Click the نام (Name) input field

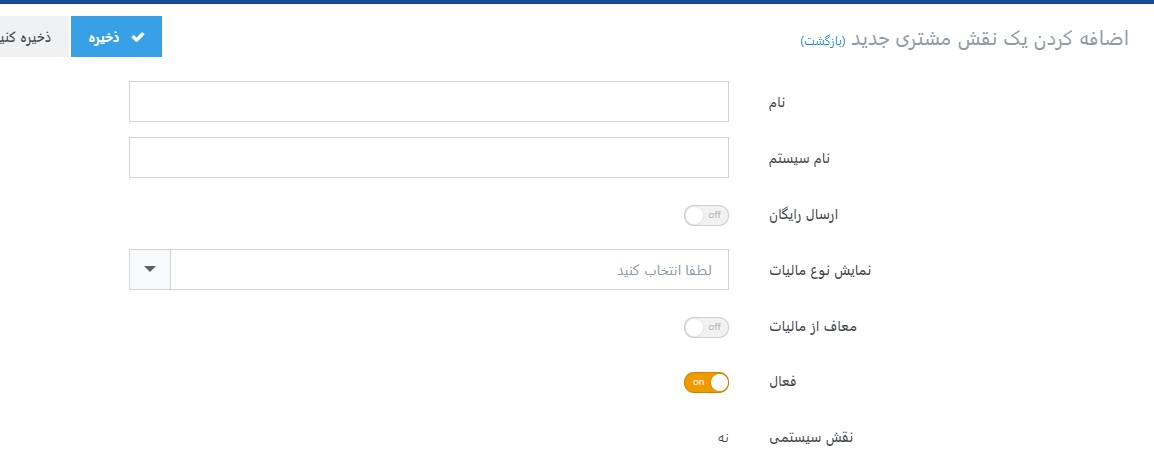pos(428,102)
